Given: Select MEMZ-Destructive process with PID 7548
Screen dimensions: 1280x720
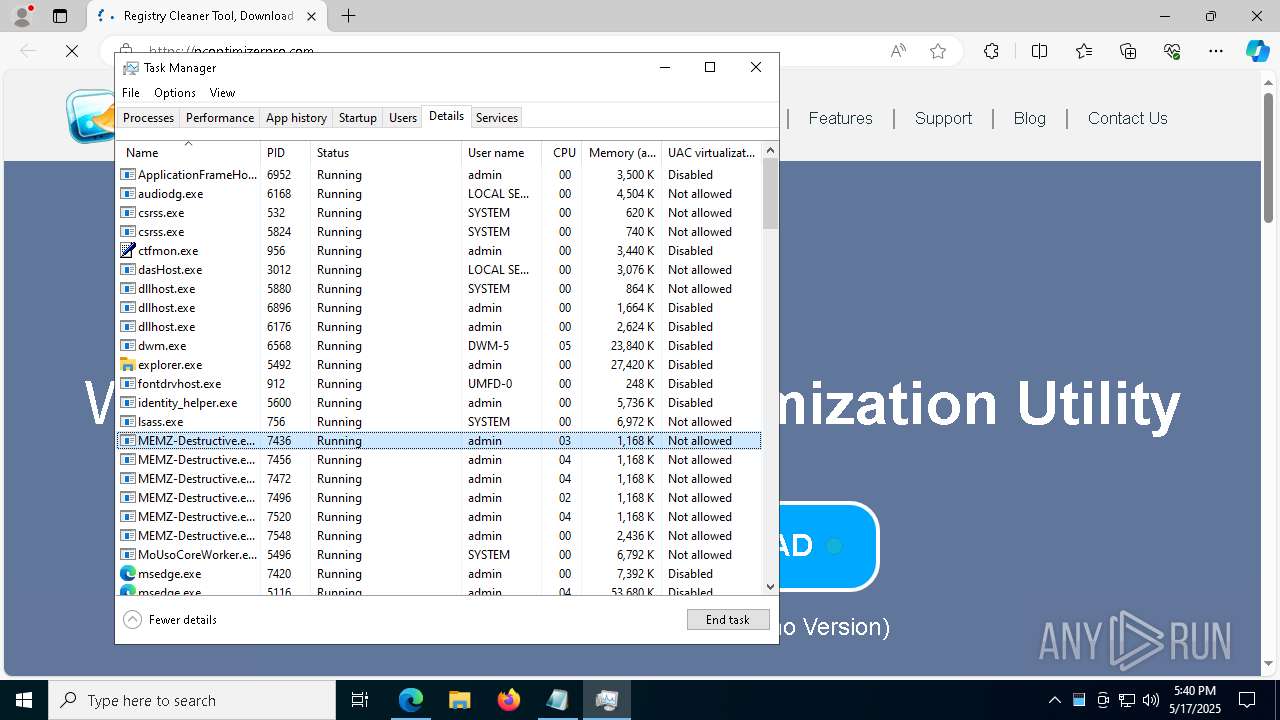Looking at the screenshot, I should tap(439, 536).
